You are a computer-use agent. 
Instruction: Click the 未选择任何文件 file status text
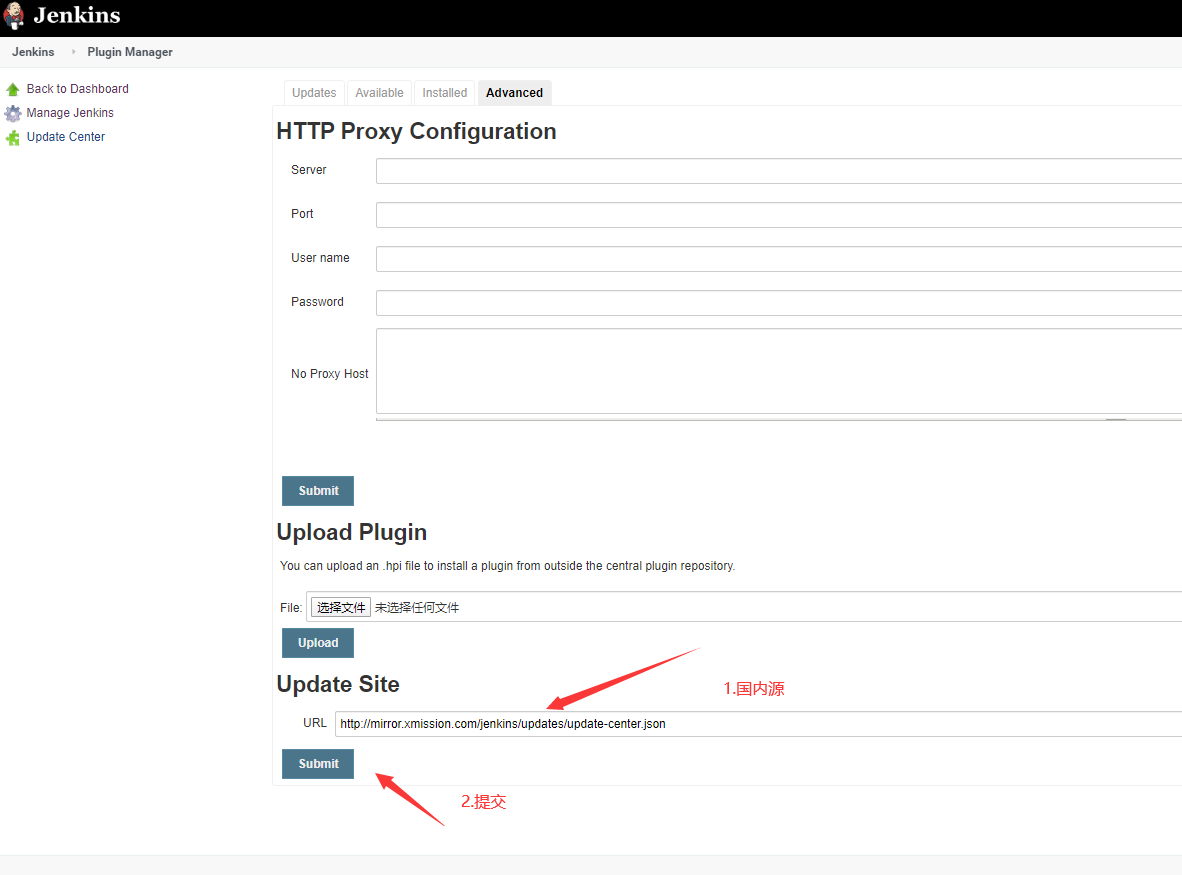click(417, 607)
